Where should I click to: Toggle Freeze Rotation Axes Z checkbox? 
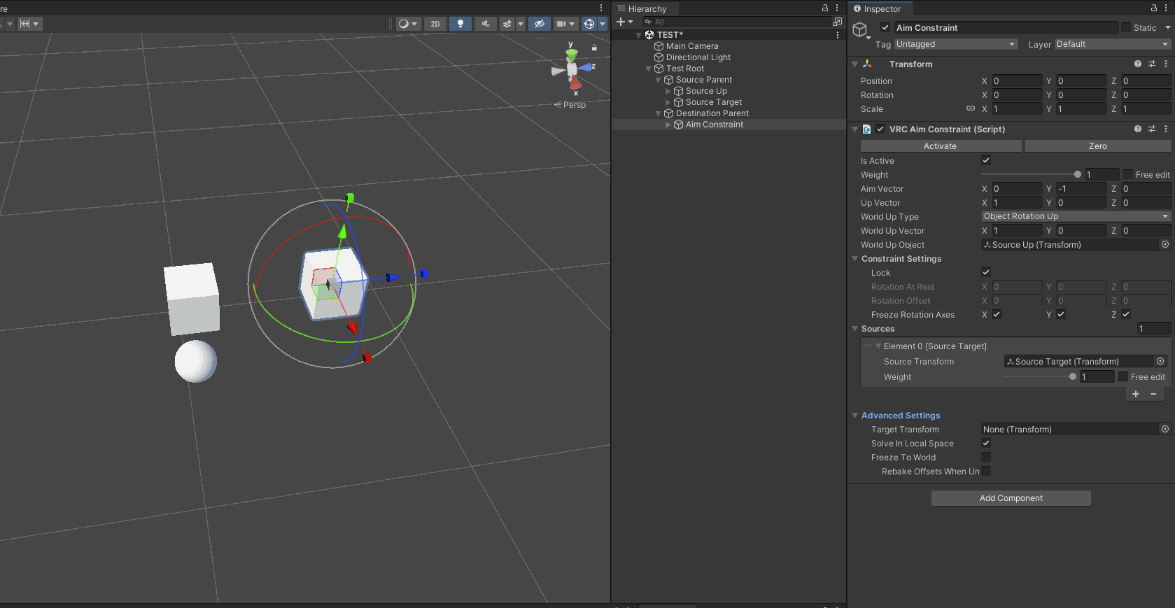(1126, 314)
